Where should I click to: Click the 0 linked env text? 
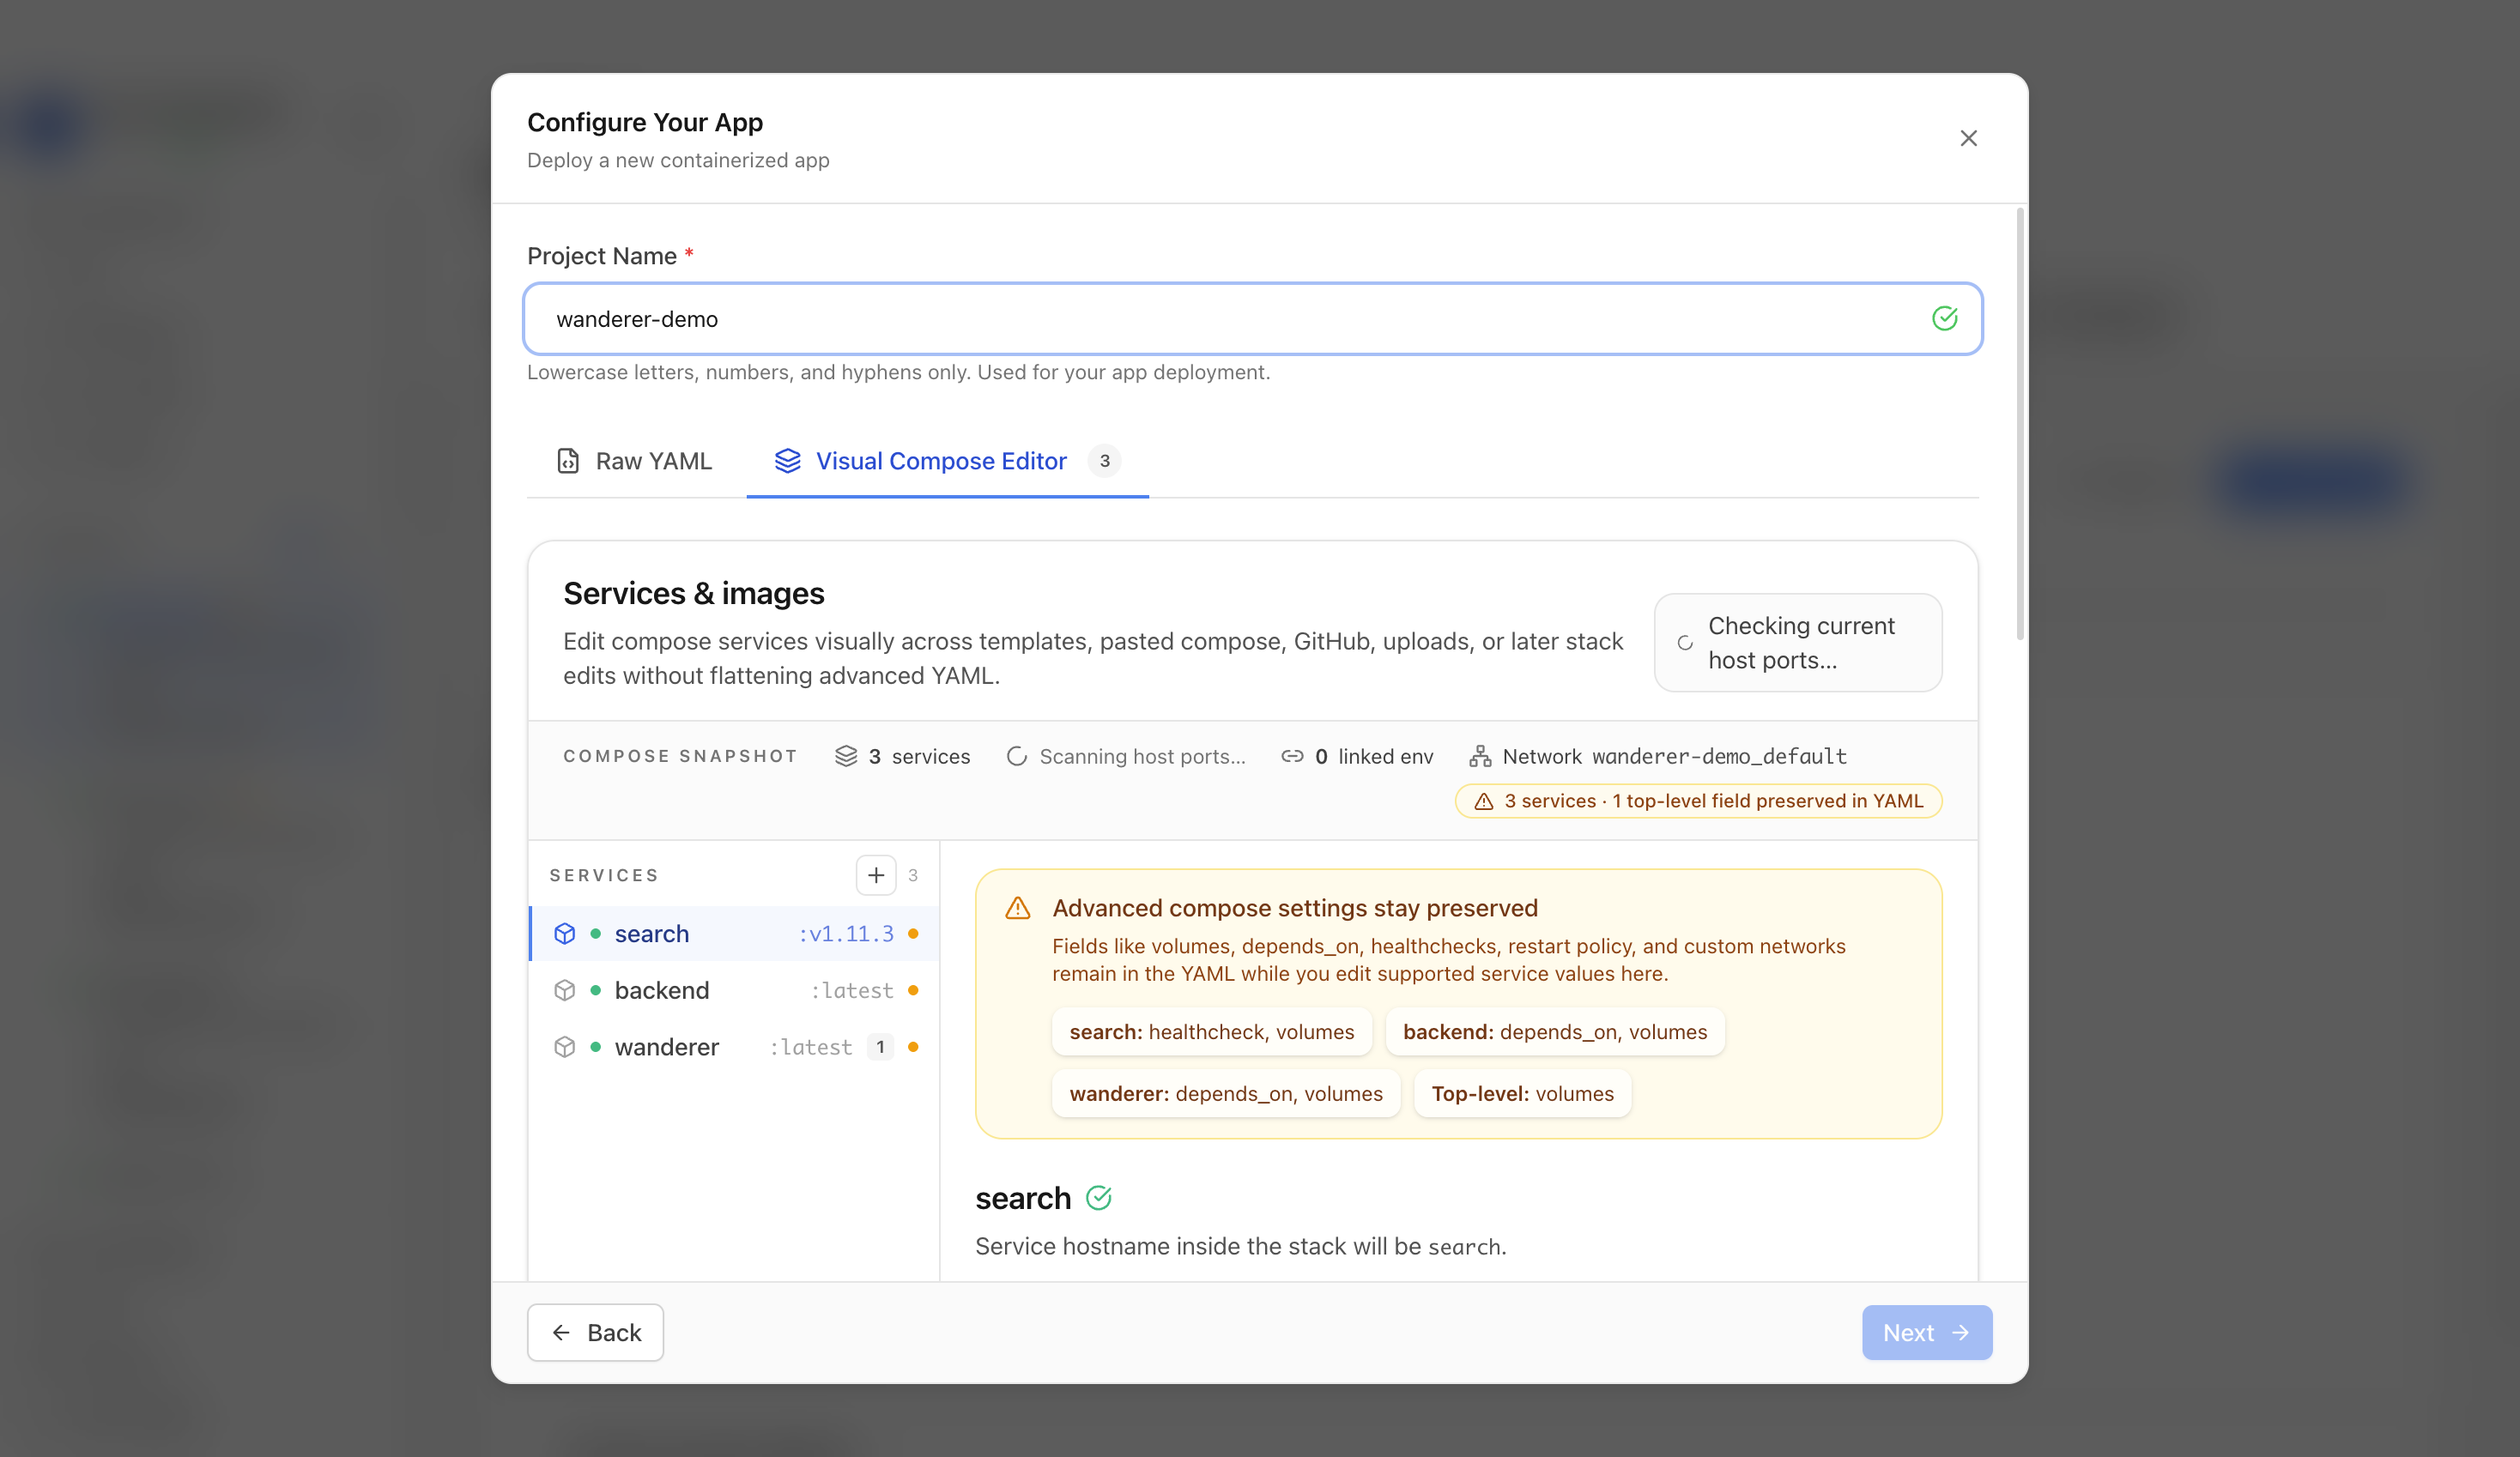(x=1374, y=756)
